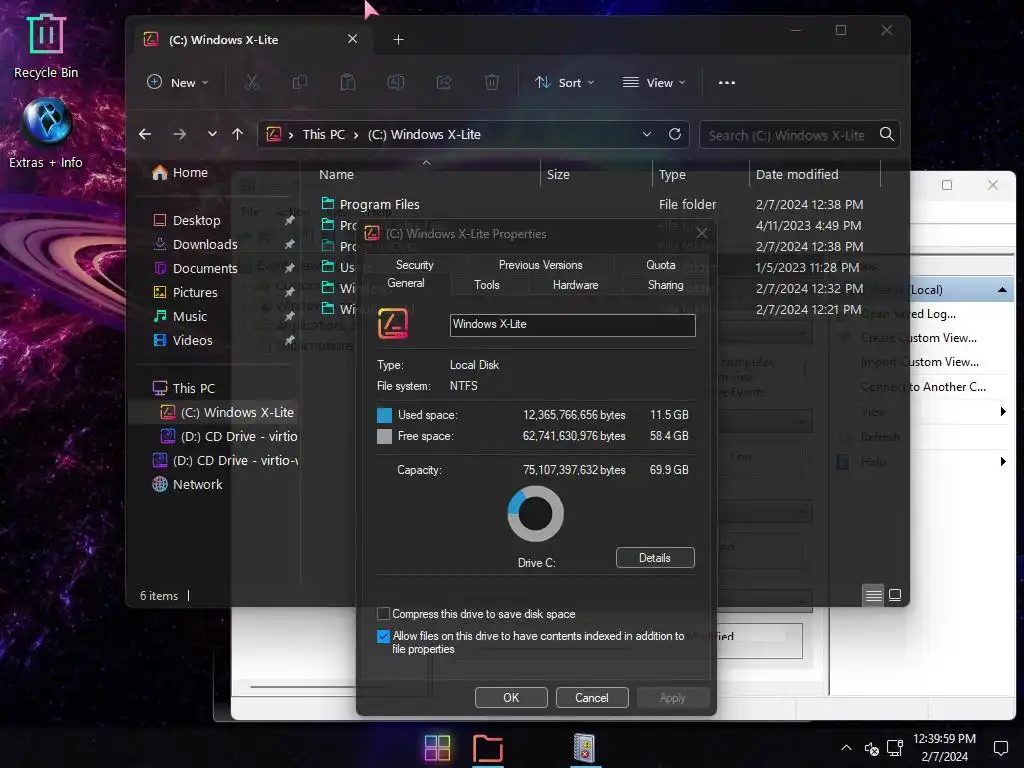Click the Details button
This screenshot has width=1024, height=768.
[x=655, y=558]
